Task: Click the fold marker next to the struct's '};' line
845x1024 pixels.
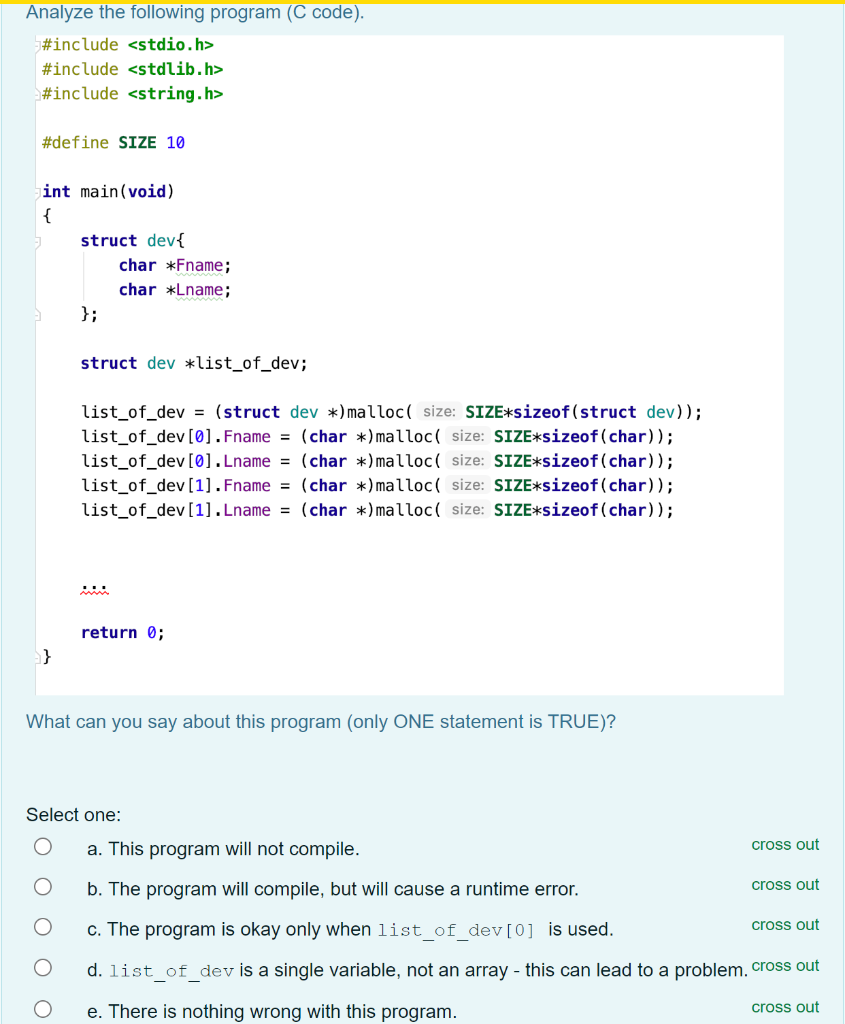Action: pos(36,313)
